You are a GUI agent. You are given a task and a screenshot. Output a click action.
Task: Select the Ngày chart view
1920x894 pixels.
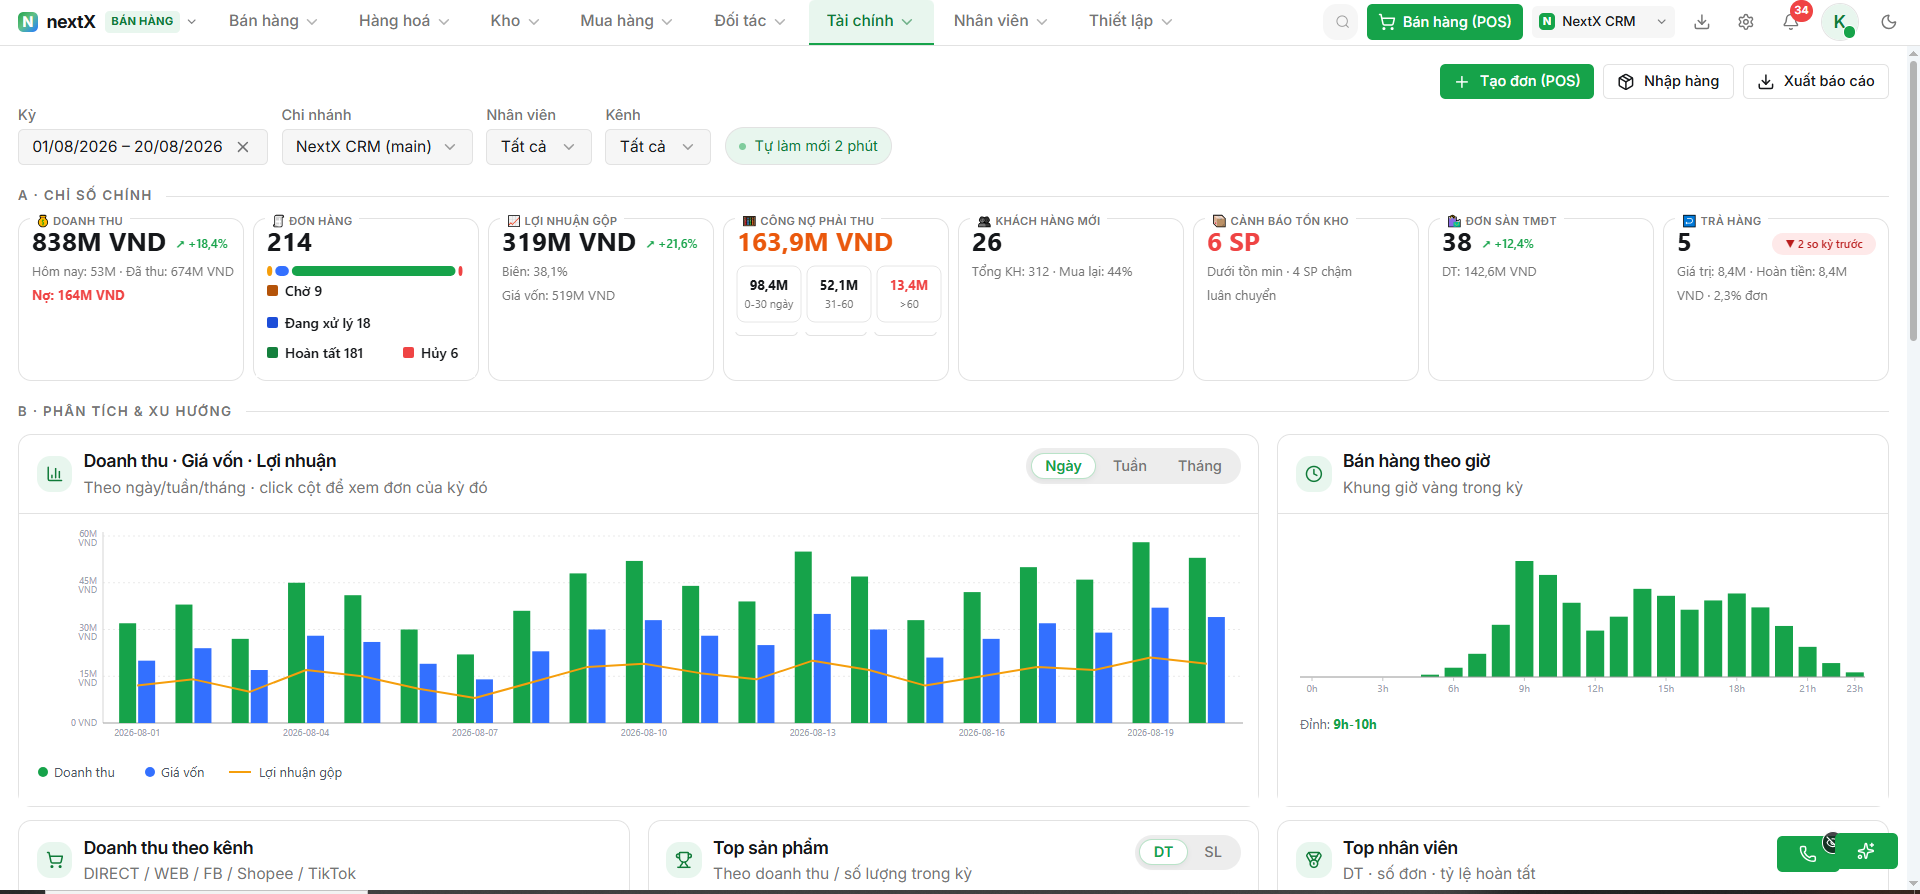tap(1063, 466)
